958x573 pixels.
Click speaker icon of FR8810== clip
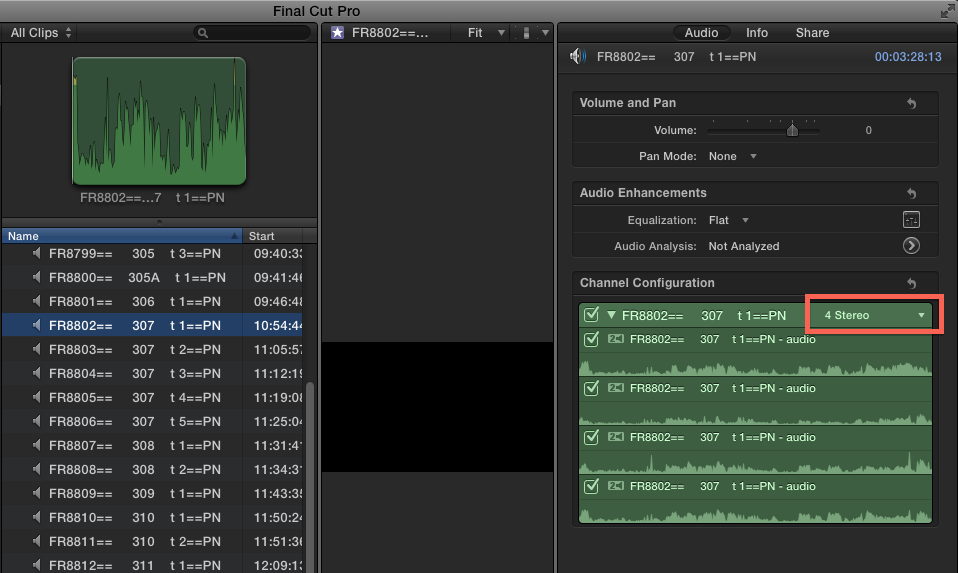point(37,517)
